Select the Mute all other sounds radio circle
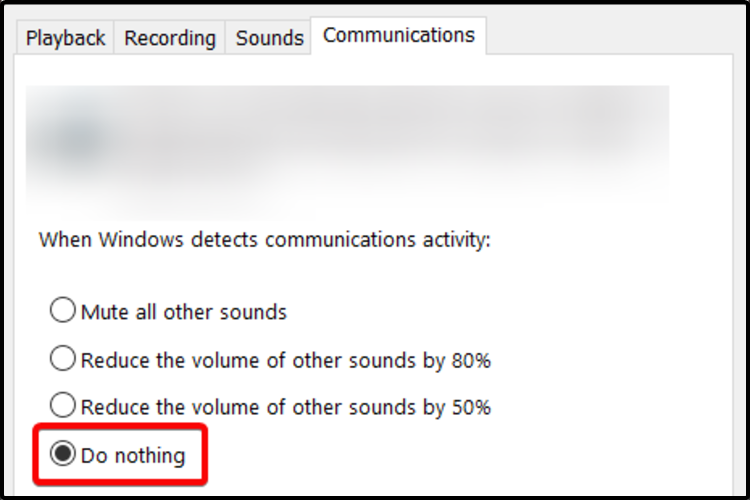 pyautogui.click(x=63, y=311)
